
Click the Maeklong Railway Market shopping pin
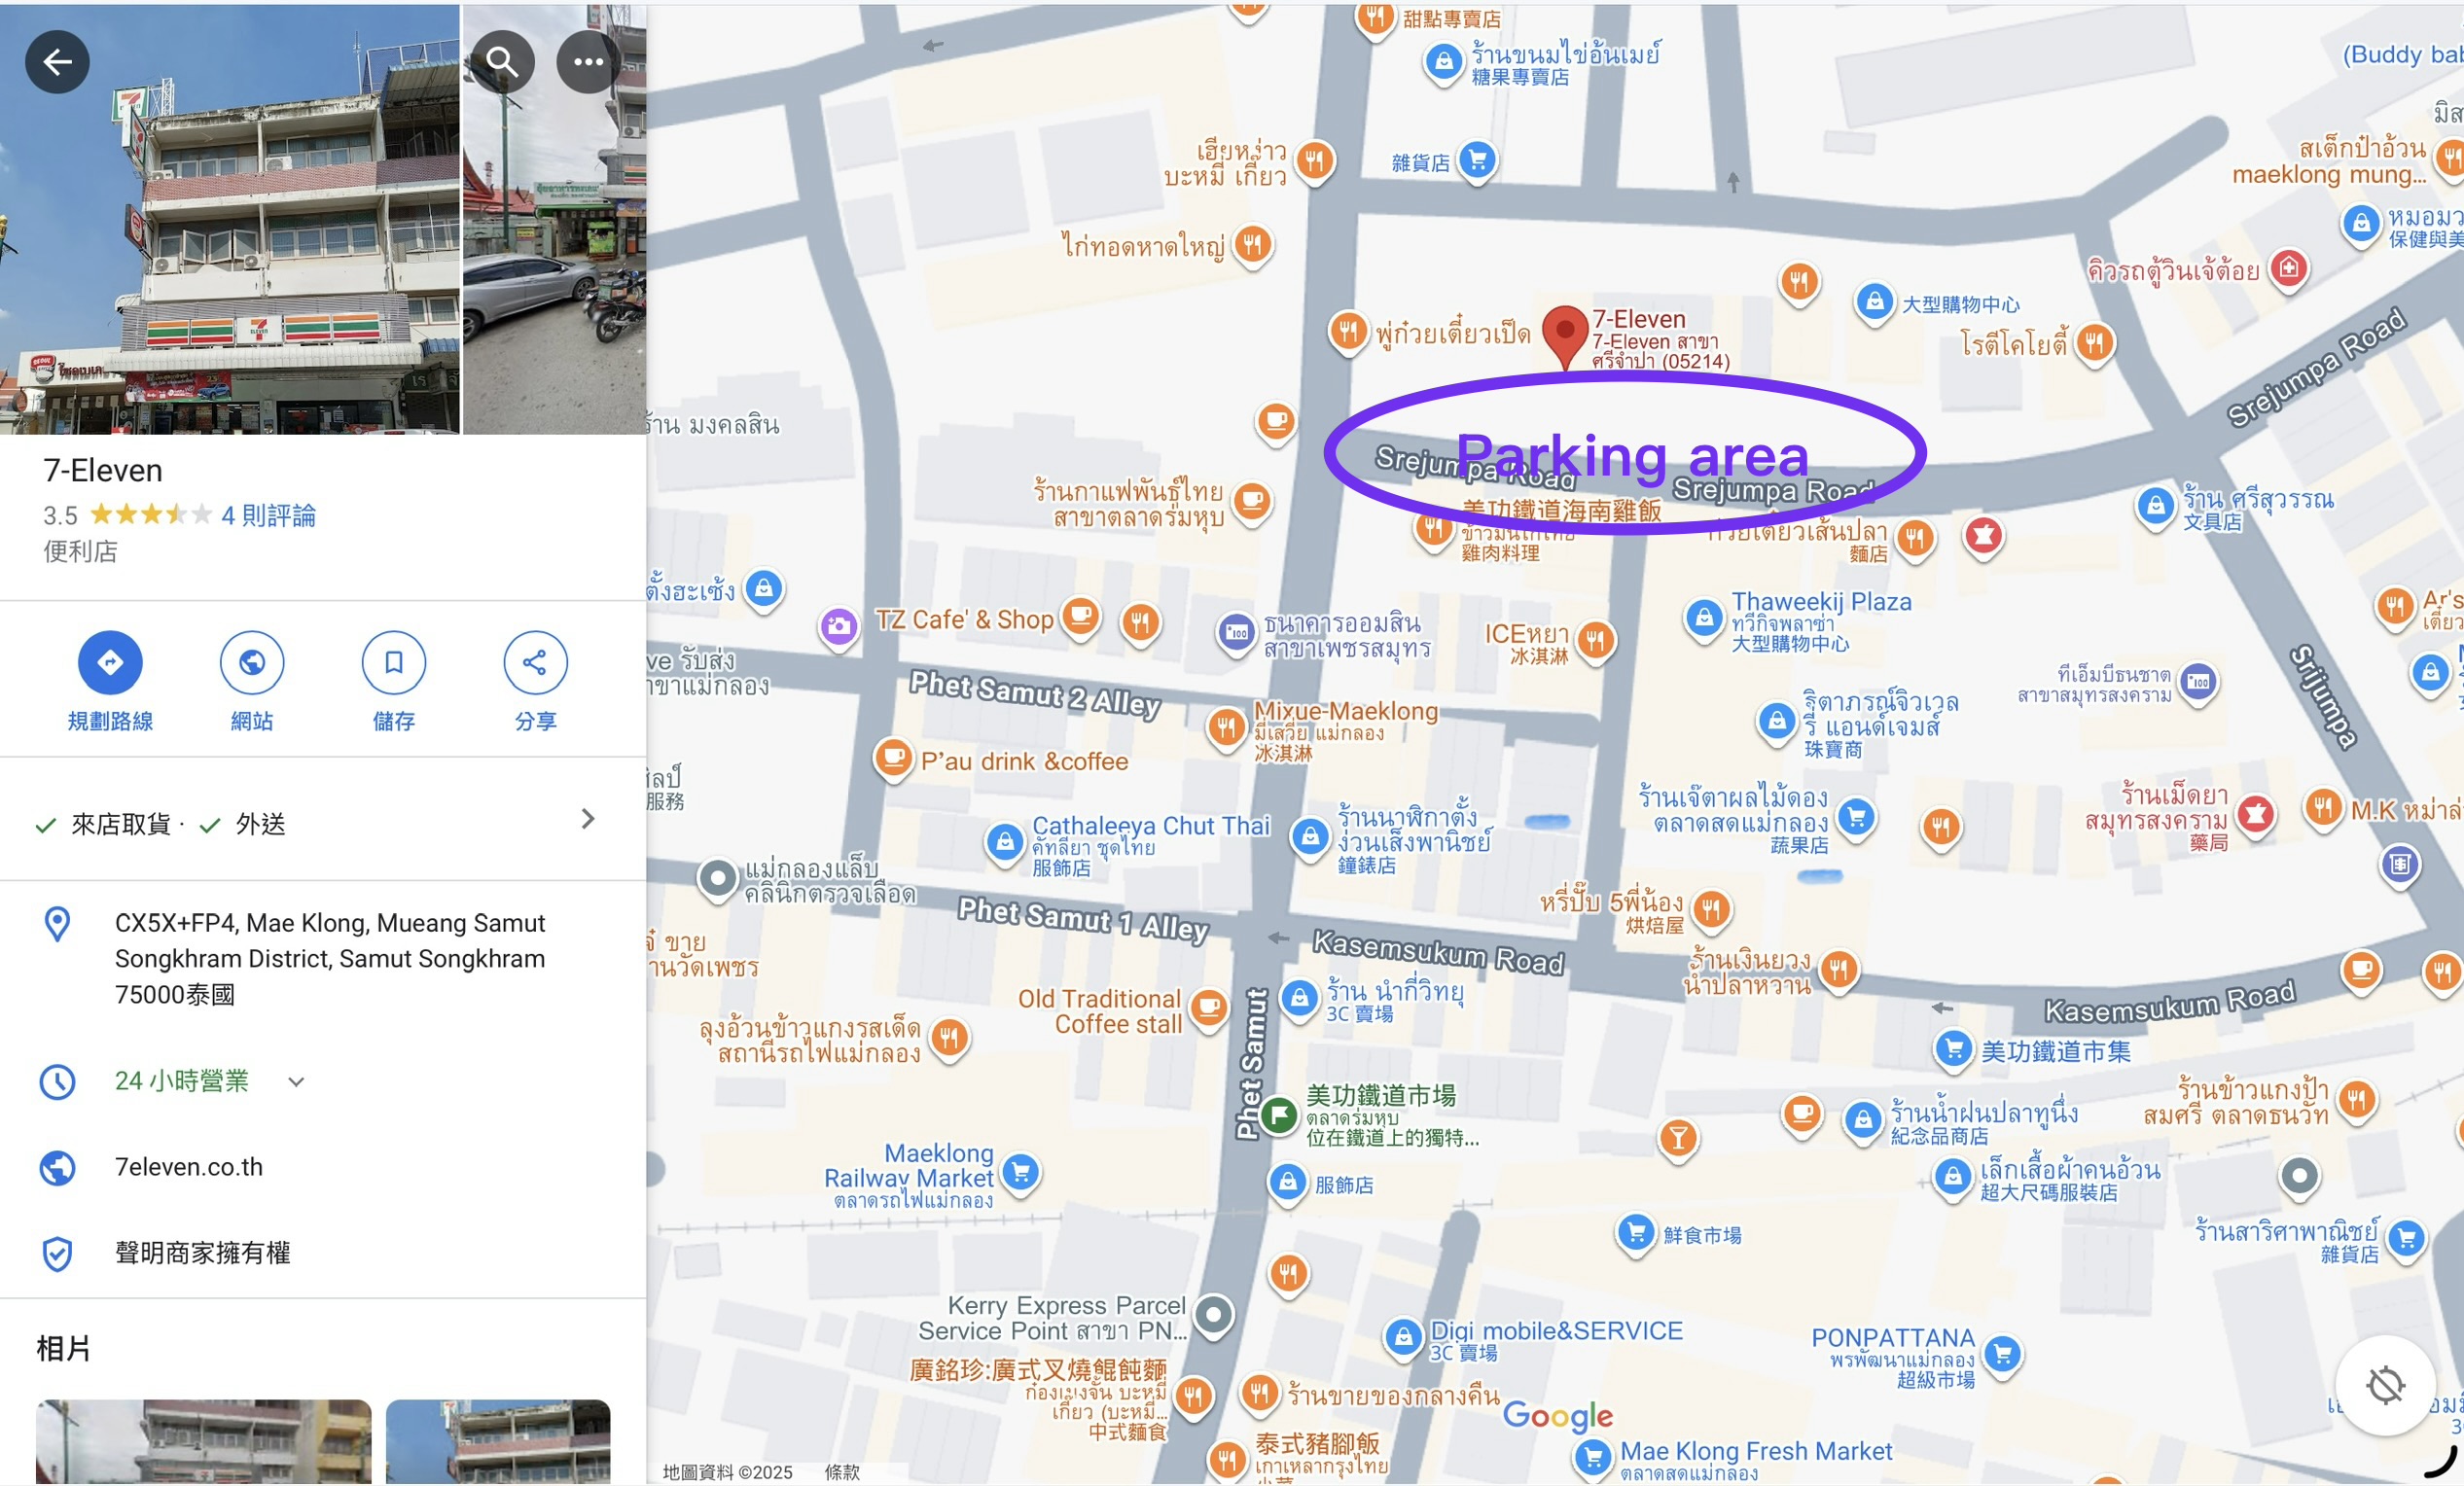point(1020,1172)
